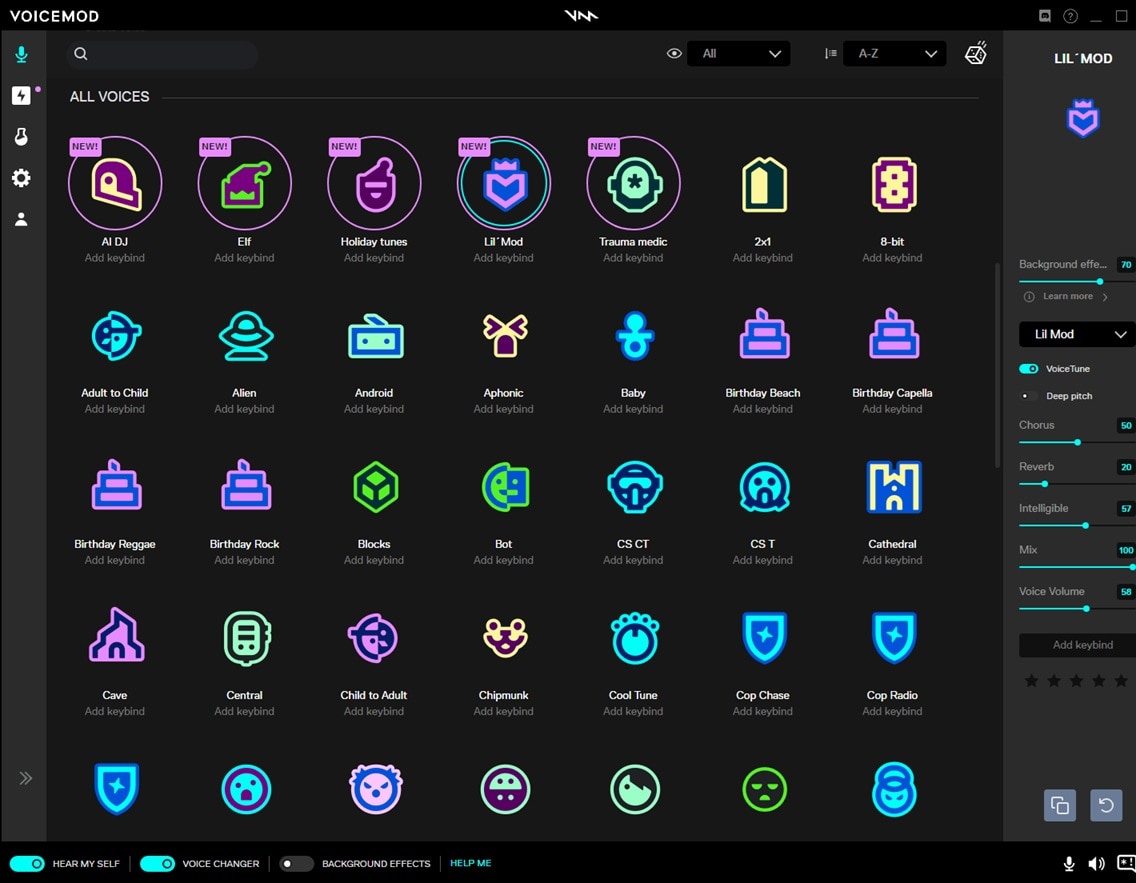The height and width of the screenshot is (883, 1136).
Task: Expand Learn more with the chevron arrow
Action: (1105, 297)
